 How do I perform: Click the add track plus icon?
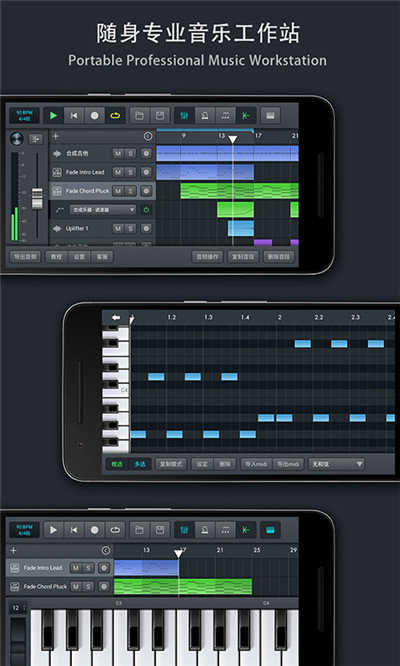pyautogui.click(x=56, y=136)
